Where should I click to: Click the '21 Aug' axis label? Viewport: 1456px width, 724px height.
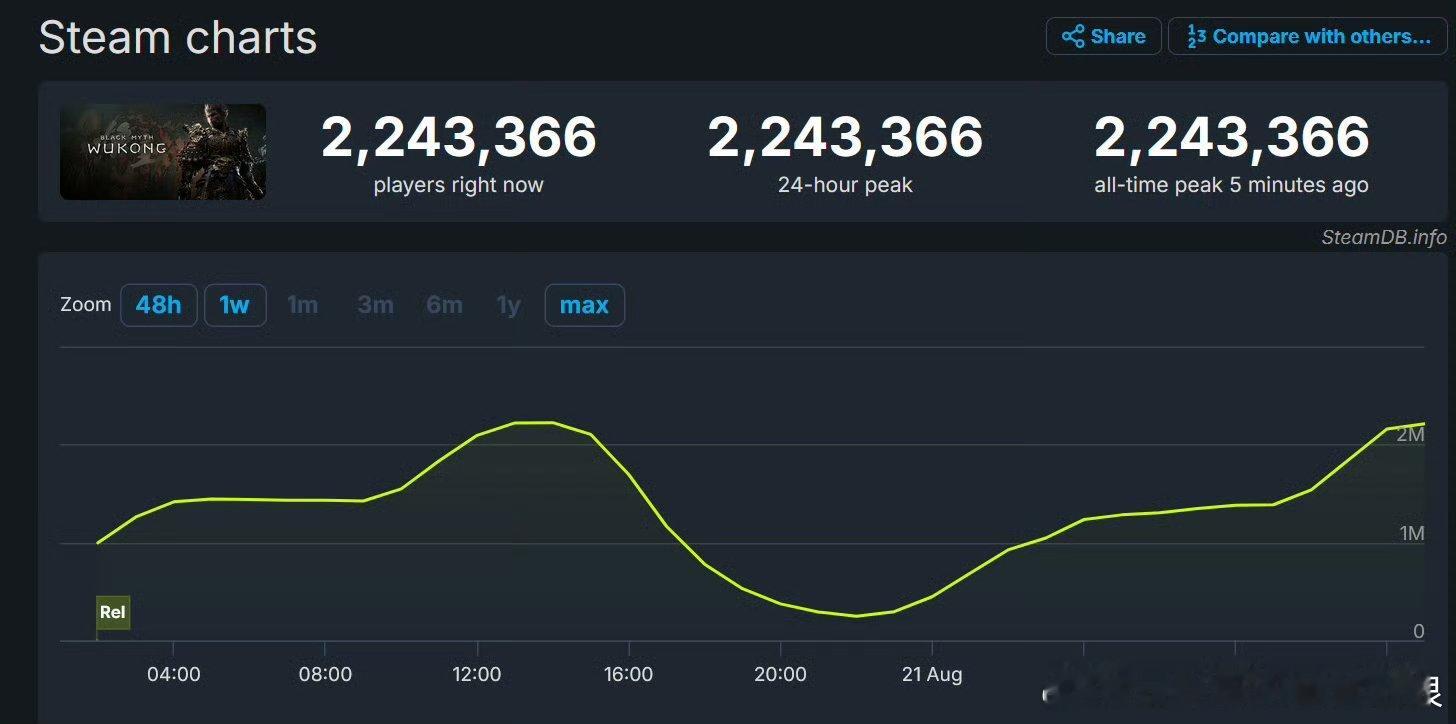[x=932, y=674]
